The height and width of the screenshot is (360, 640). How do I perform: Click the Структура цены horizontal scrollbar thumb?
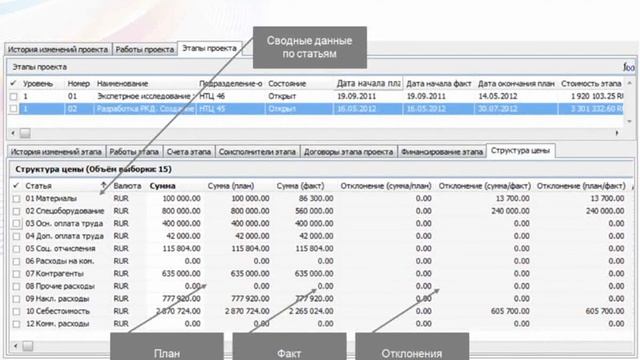[28, 346]
